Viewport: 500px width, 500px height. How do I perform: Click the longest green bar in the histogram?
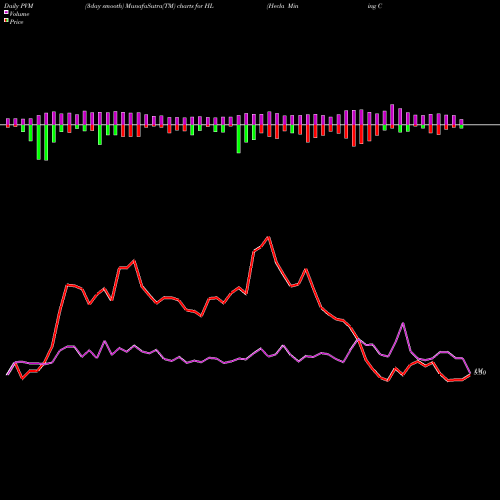[46, 143]
